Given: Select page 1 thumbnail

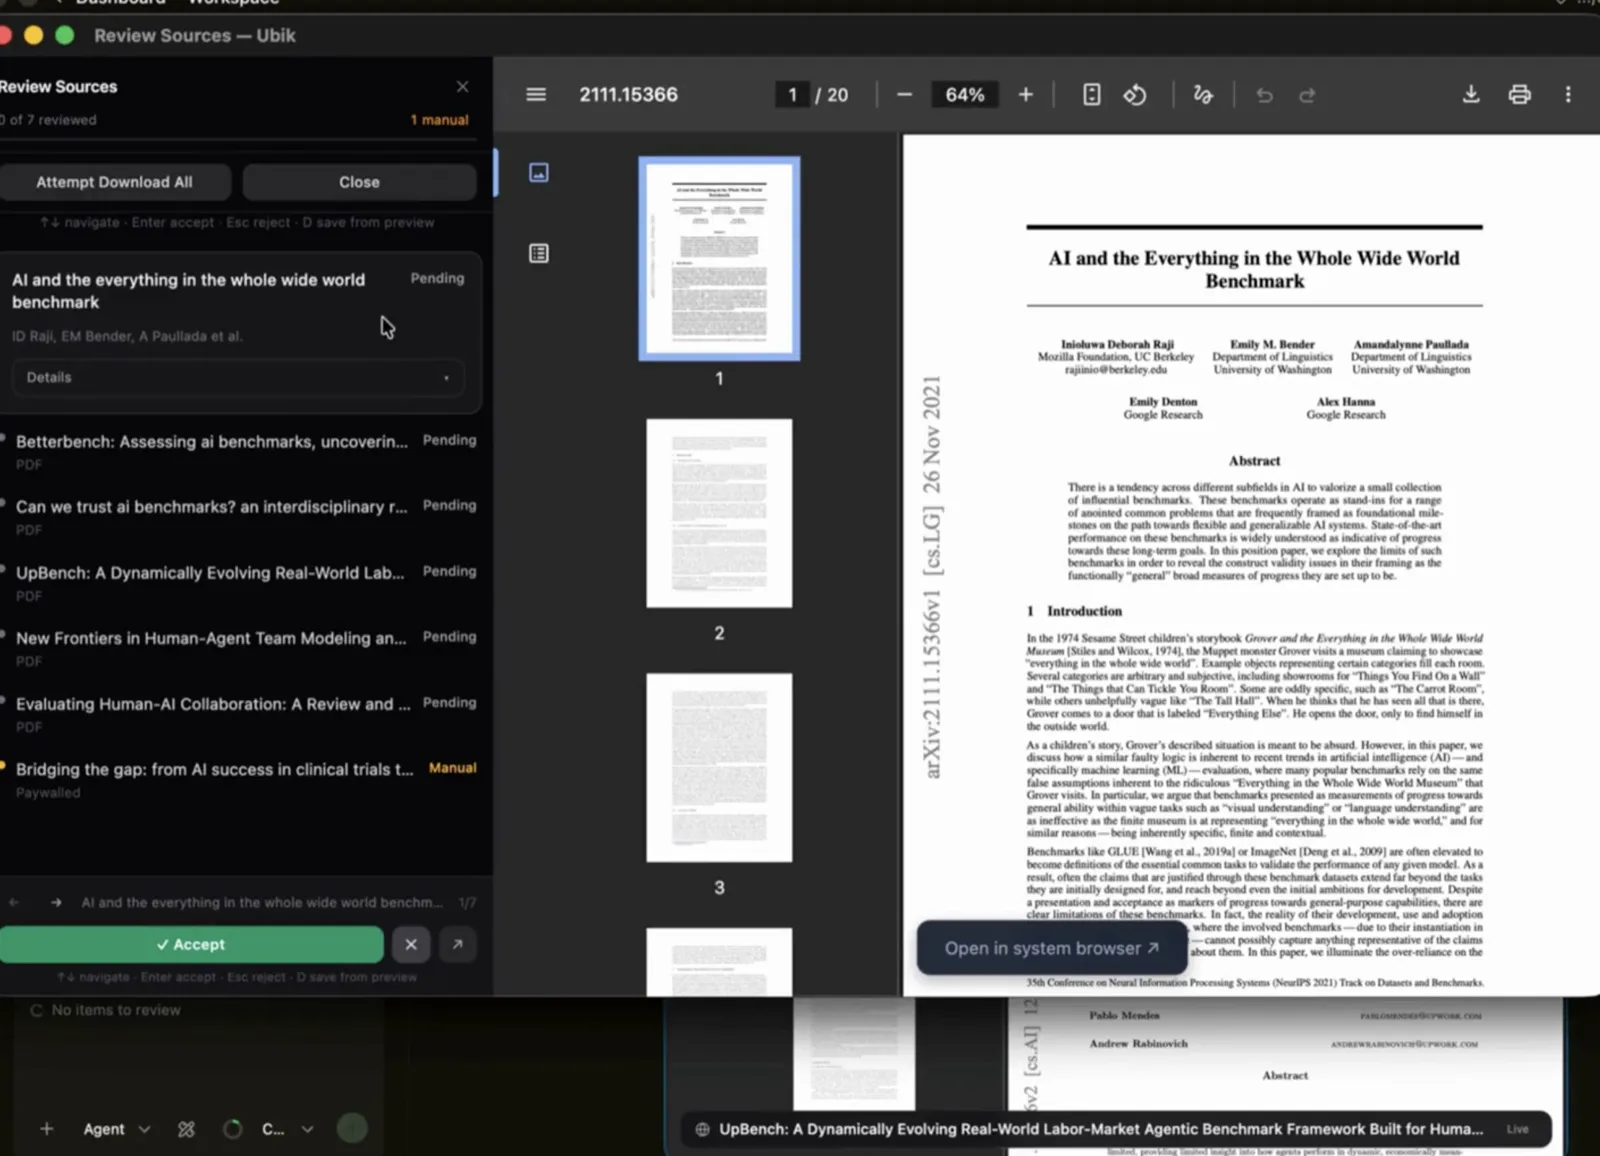Looking at the screenshot, I should [x=719, y=258].
